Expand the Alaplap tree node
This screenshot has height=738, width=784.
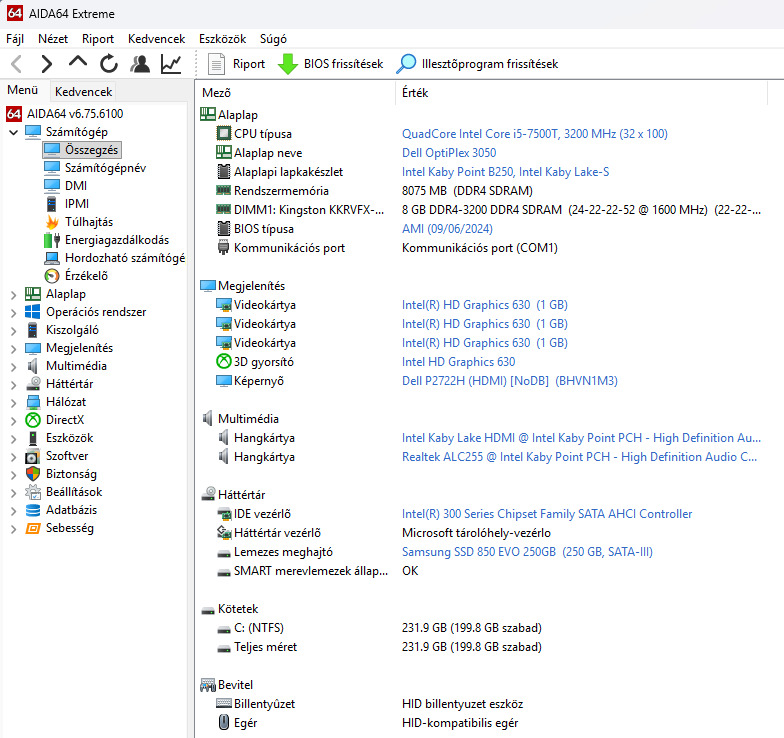point(14,294)
